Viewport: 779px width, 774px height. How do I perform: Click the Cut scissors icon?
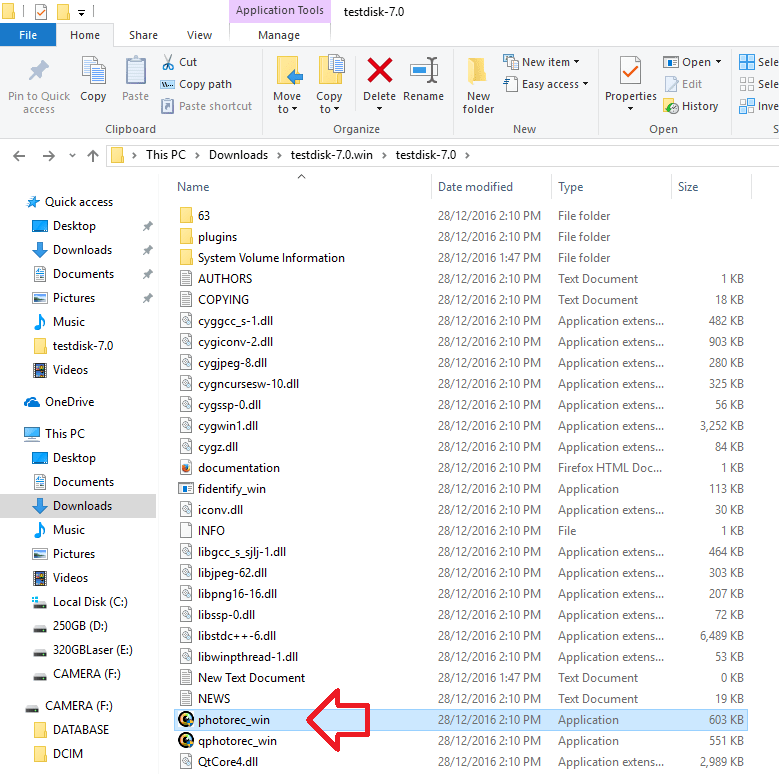pyautogui.click(x=168, y=62)
